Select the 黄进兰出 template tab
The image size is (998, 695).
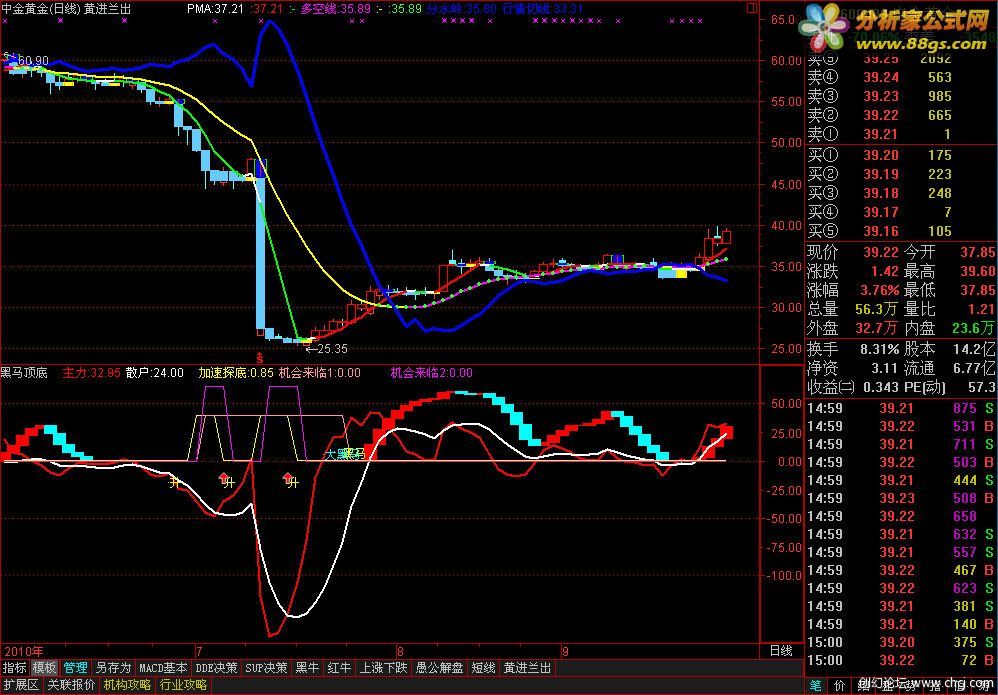pyautogui.click(x=527, y=668)
